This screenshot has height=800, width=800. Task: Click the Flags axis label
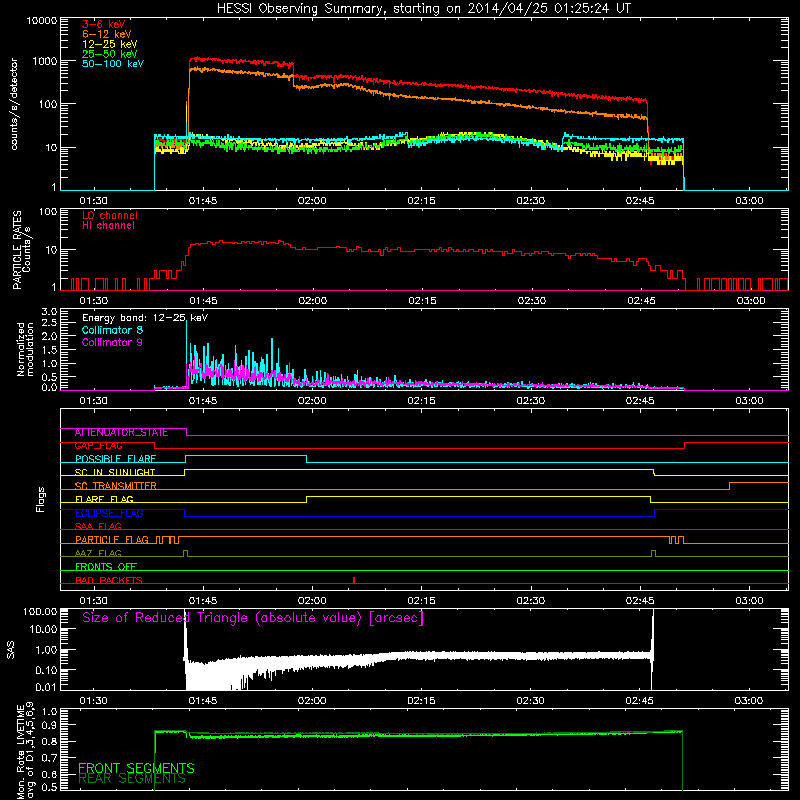41,499
